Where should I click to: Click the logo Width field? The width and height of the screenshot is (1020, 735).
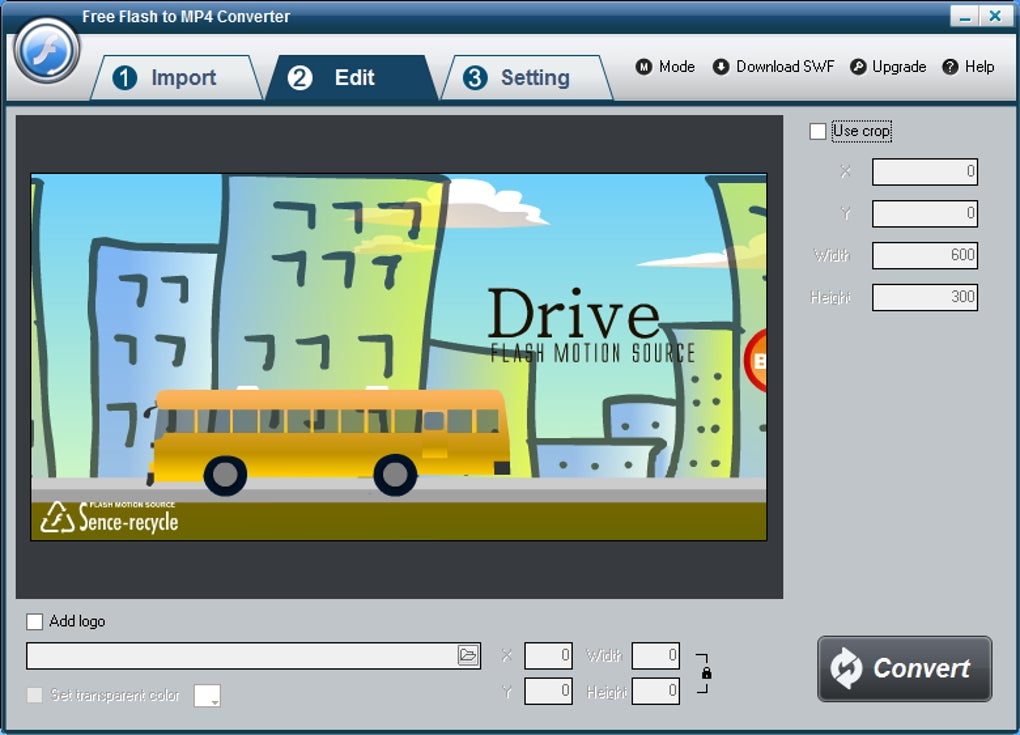(656, 656)
